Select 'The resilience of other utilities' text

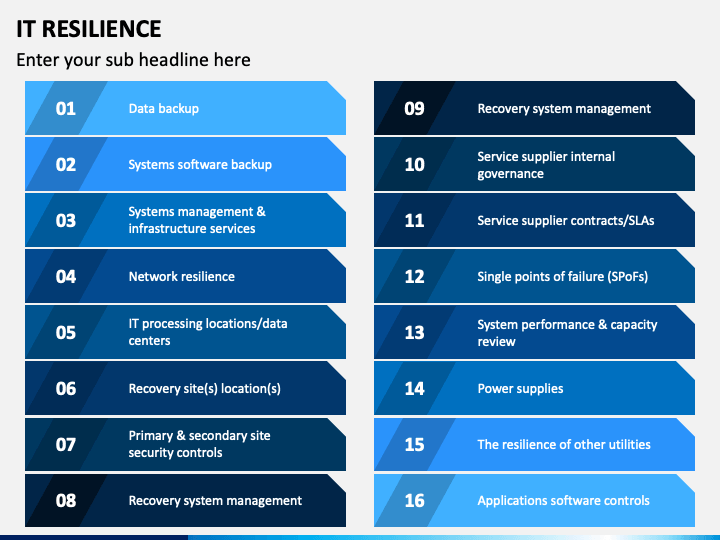(x=564, y=445)
